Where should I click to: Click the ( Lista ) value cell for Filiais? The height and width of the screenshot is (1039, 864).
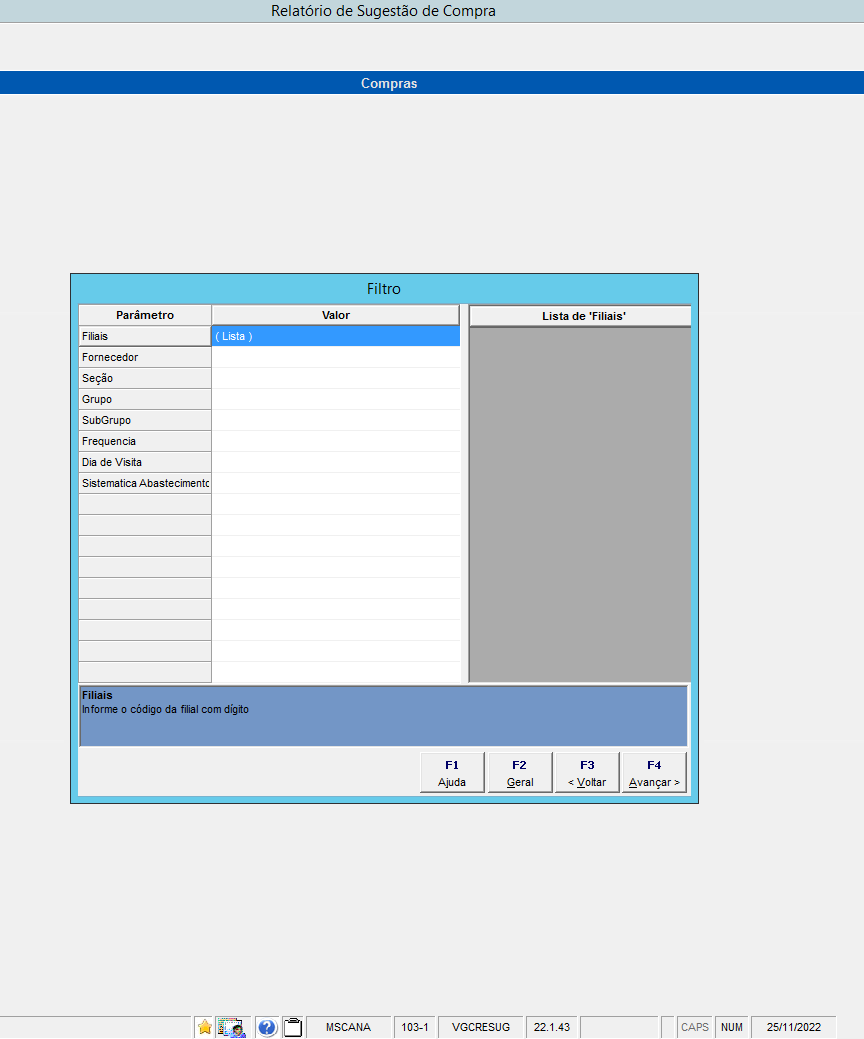336,336
